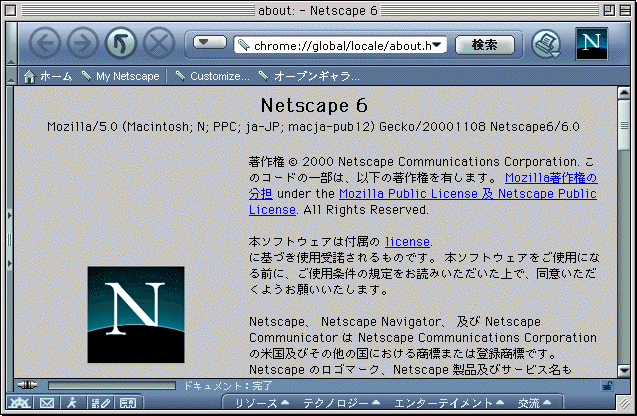Screen dimensions: 637x416
Task: Click the bookmark tag icon inside the URL field
Action: coord(244,45)
